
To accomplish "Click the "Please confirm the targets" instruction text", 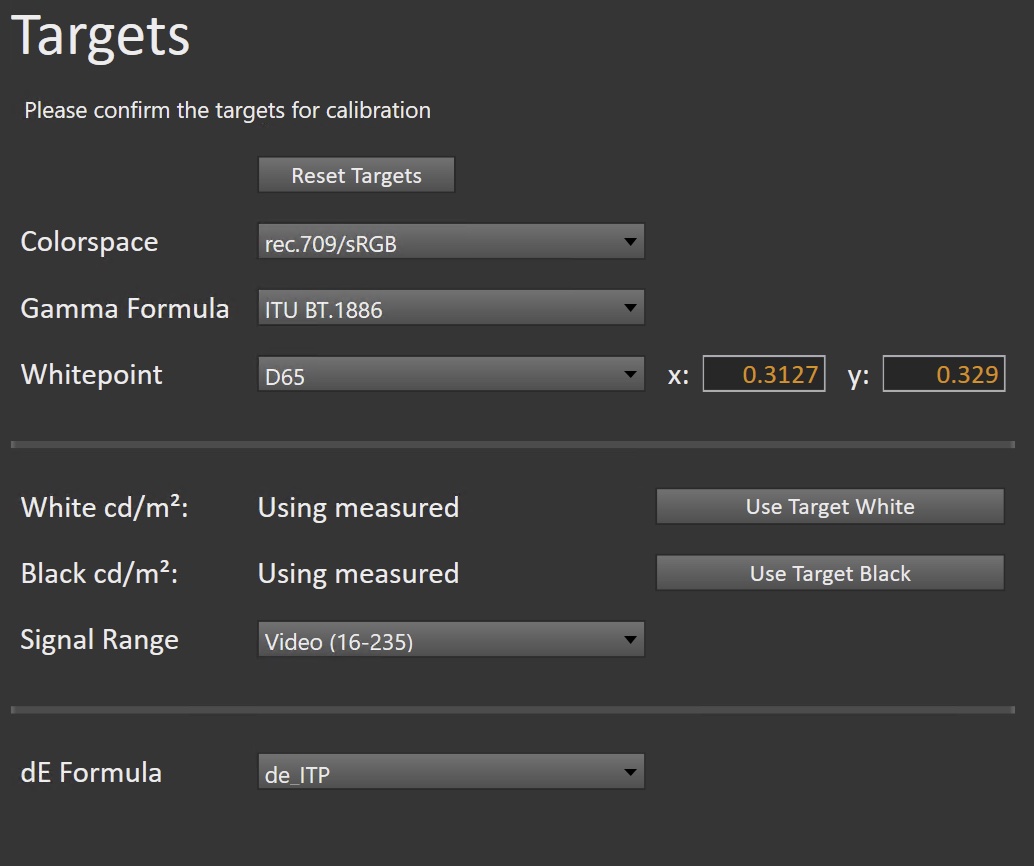I will point(227,110).
